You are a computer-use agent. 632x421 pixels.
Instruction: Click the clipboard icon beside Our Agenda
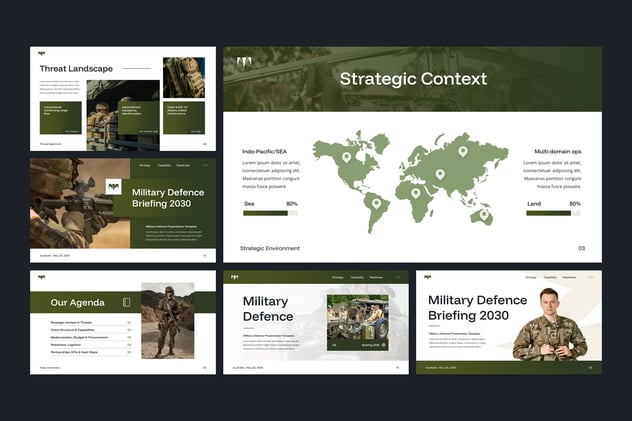point(127,302)
